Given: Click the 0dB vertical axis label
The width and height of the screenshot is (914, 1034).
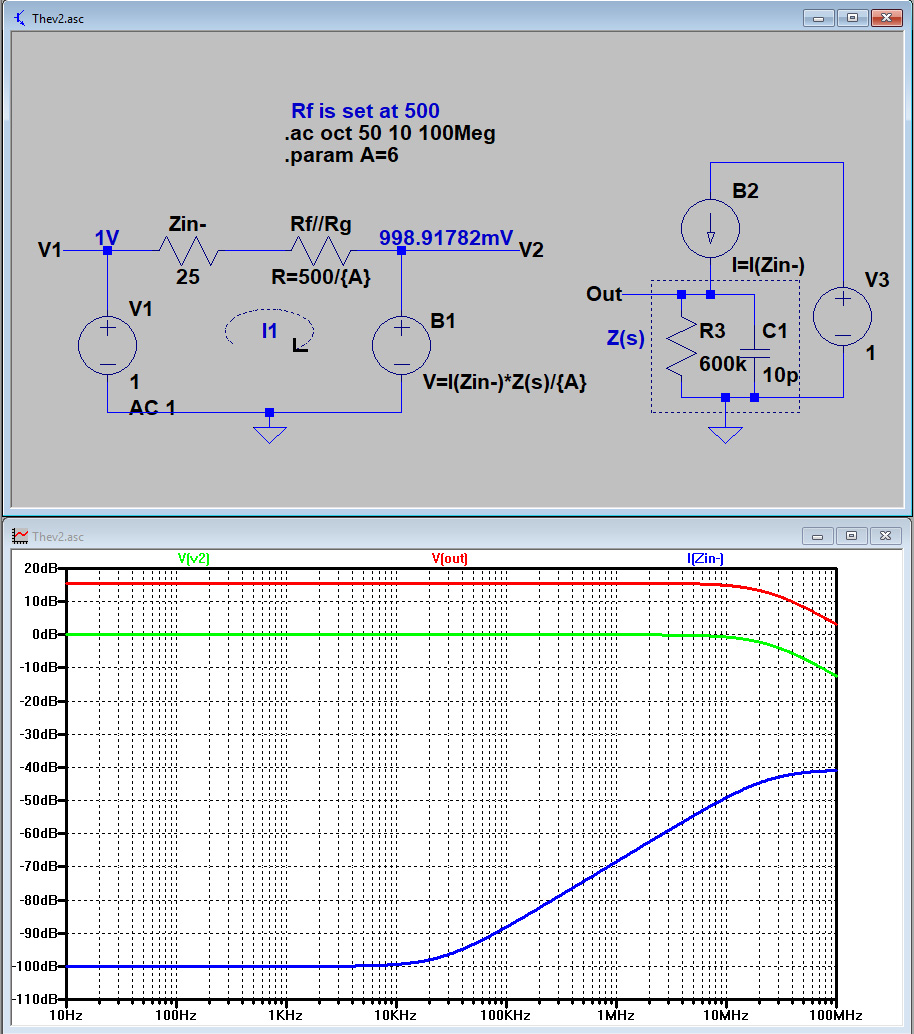Looking at the screenshot, I should coord(45,634).
